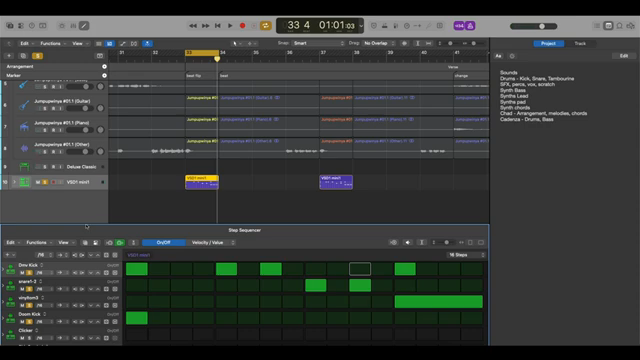
Task: Open the Mixer from control bar
Action: (x=73, y=26)
